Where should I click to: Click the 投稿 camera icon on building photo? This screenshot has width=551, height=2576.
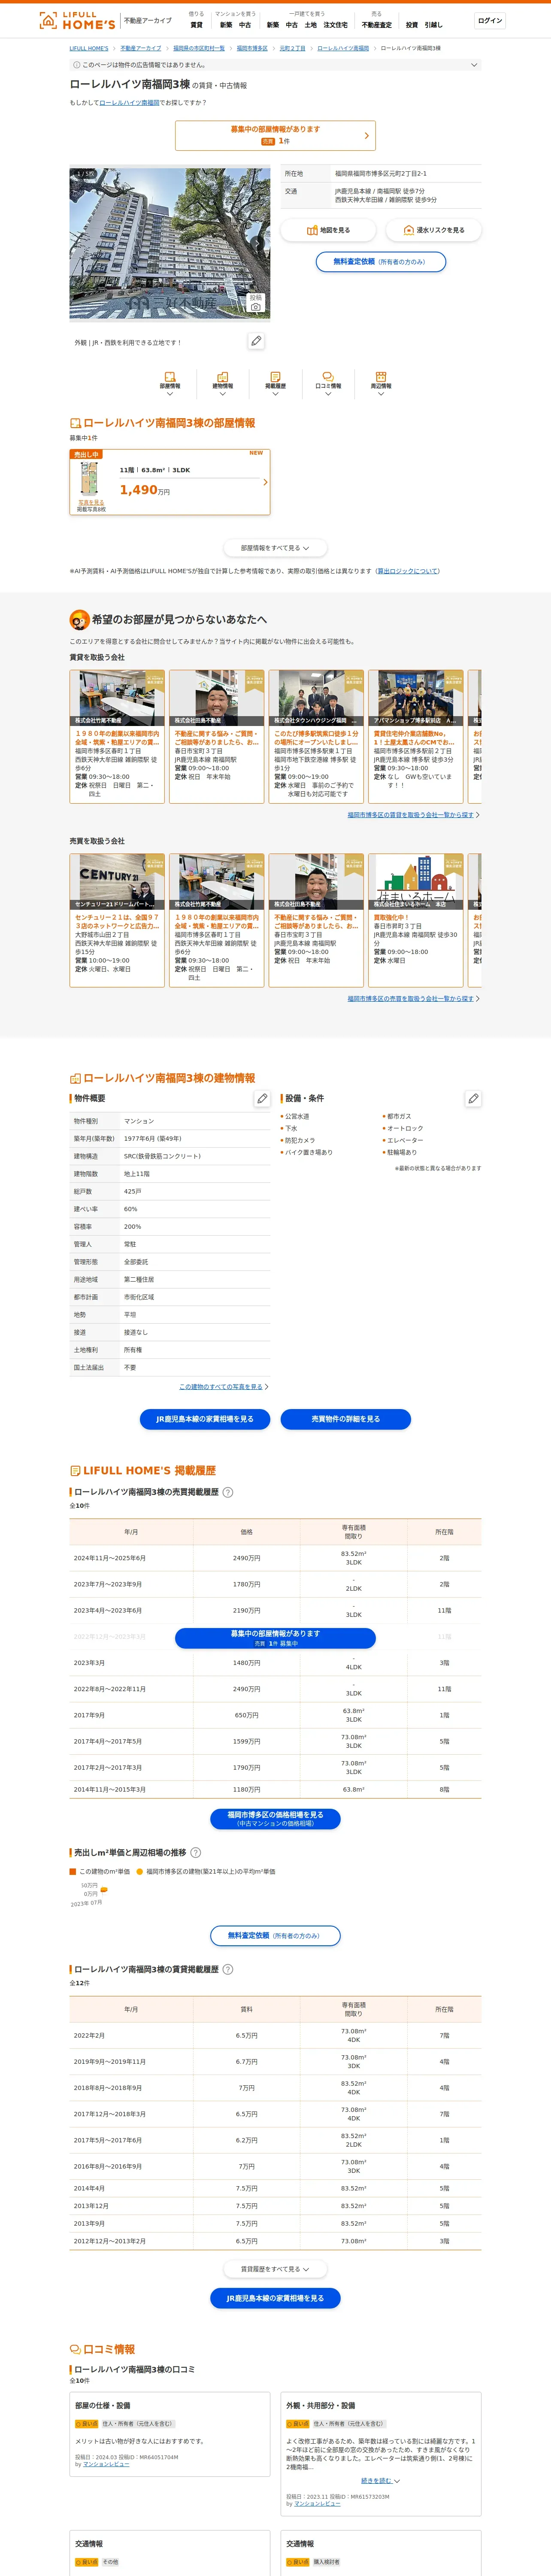coord(256,303)
